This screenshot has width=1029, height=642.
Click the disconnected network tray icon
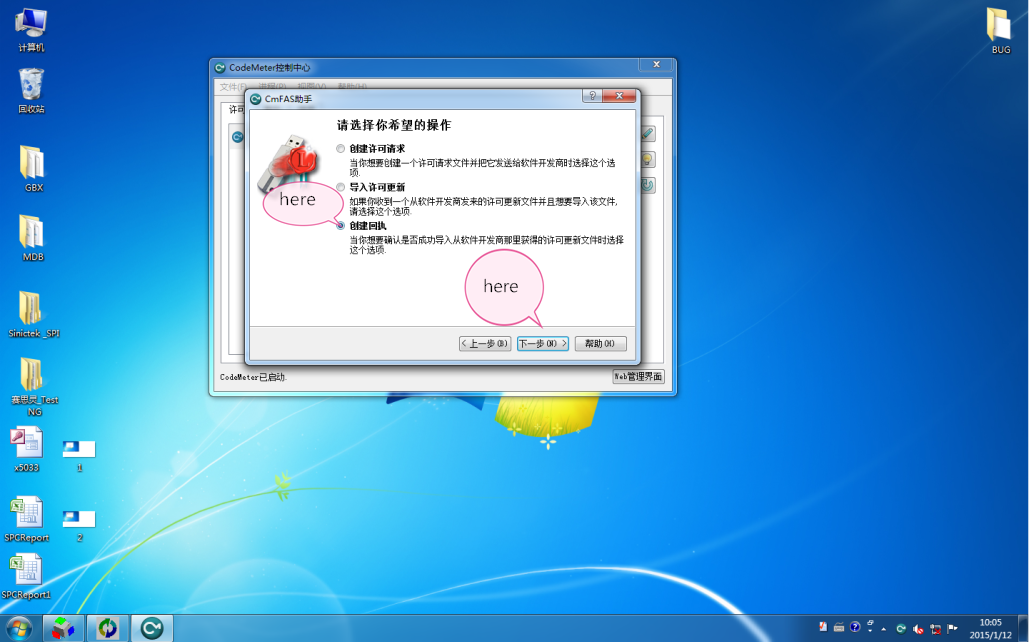coord(934,628)
